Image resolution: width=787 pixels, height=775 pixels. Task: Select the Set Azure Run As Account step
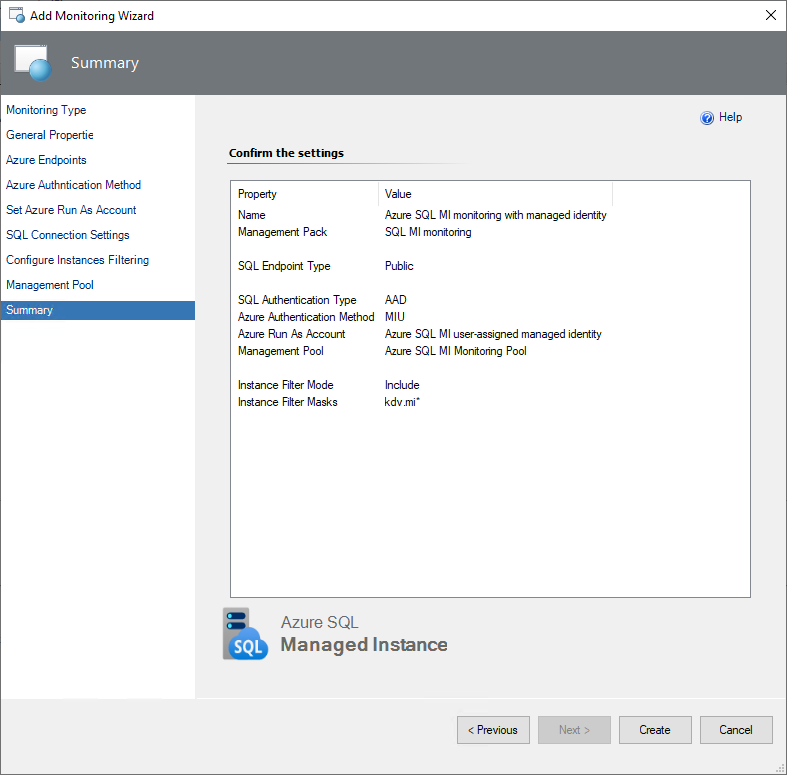tap(71, 210)
